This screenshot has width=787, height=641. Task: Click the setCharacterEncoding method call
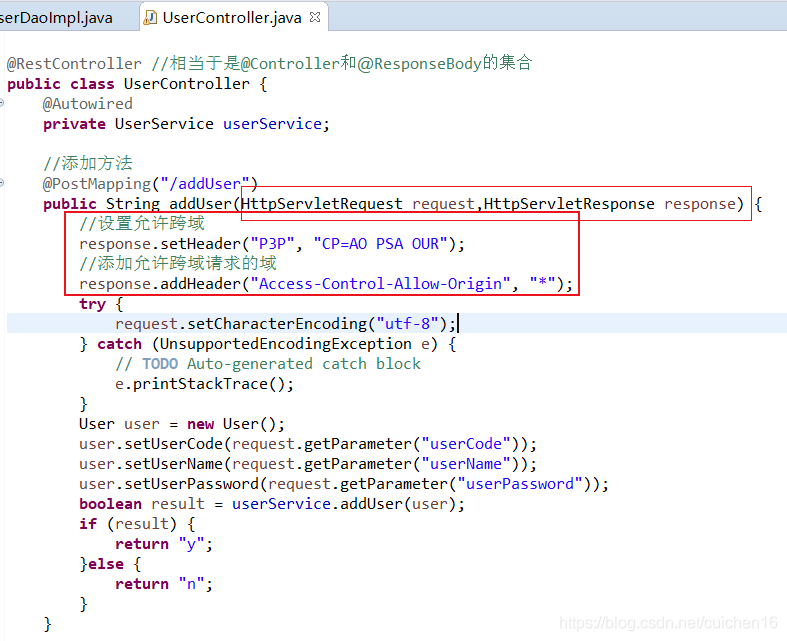coord(277,324)
